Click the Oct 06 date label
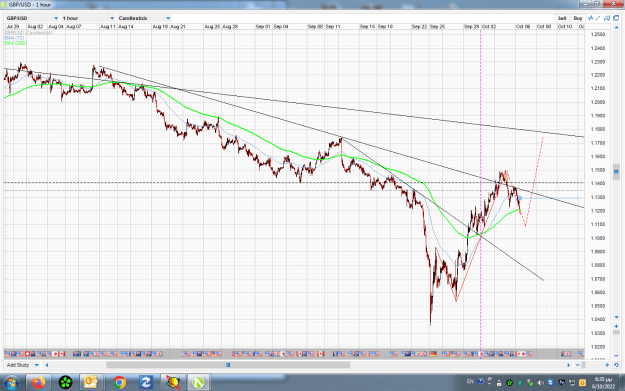625x391 pixels. pos(523,27)
